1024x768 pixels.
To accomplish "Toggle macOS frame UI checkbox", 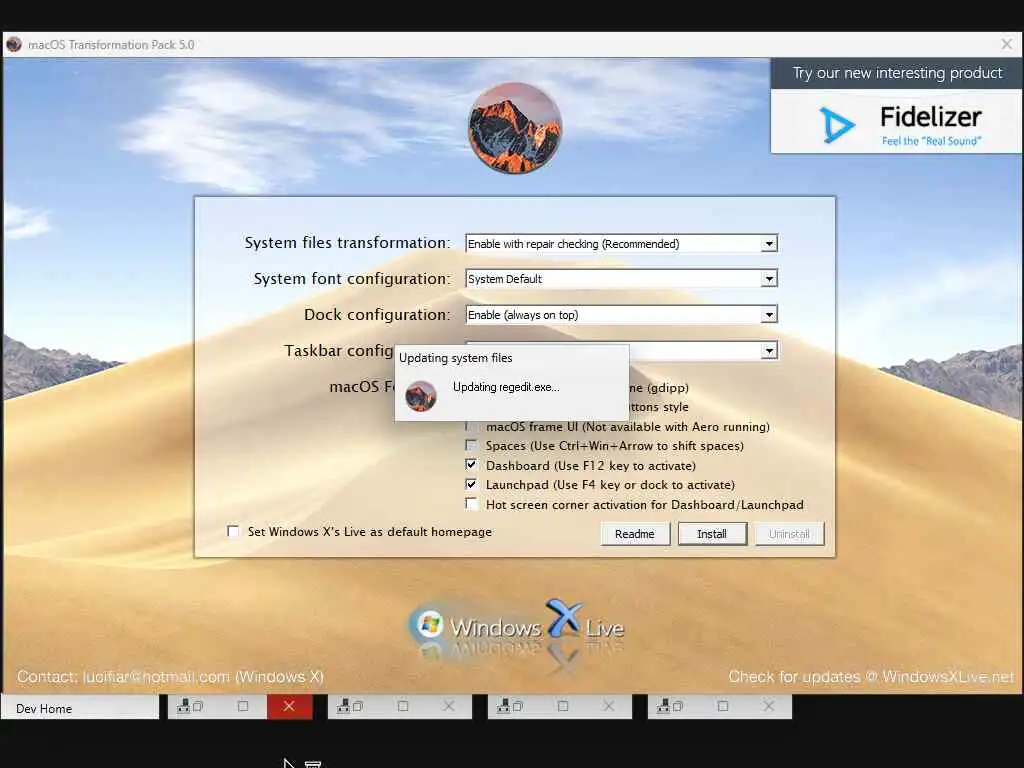I will (471, 426).
